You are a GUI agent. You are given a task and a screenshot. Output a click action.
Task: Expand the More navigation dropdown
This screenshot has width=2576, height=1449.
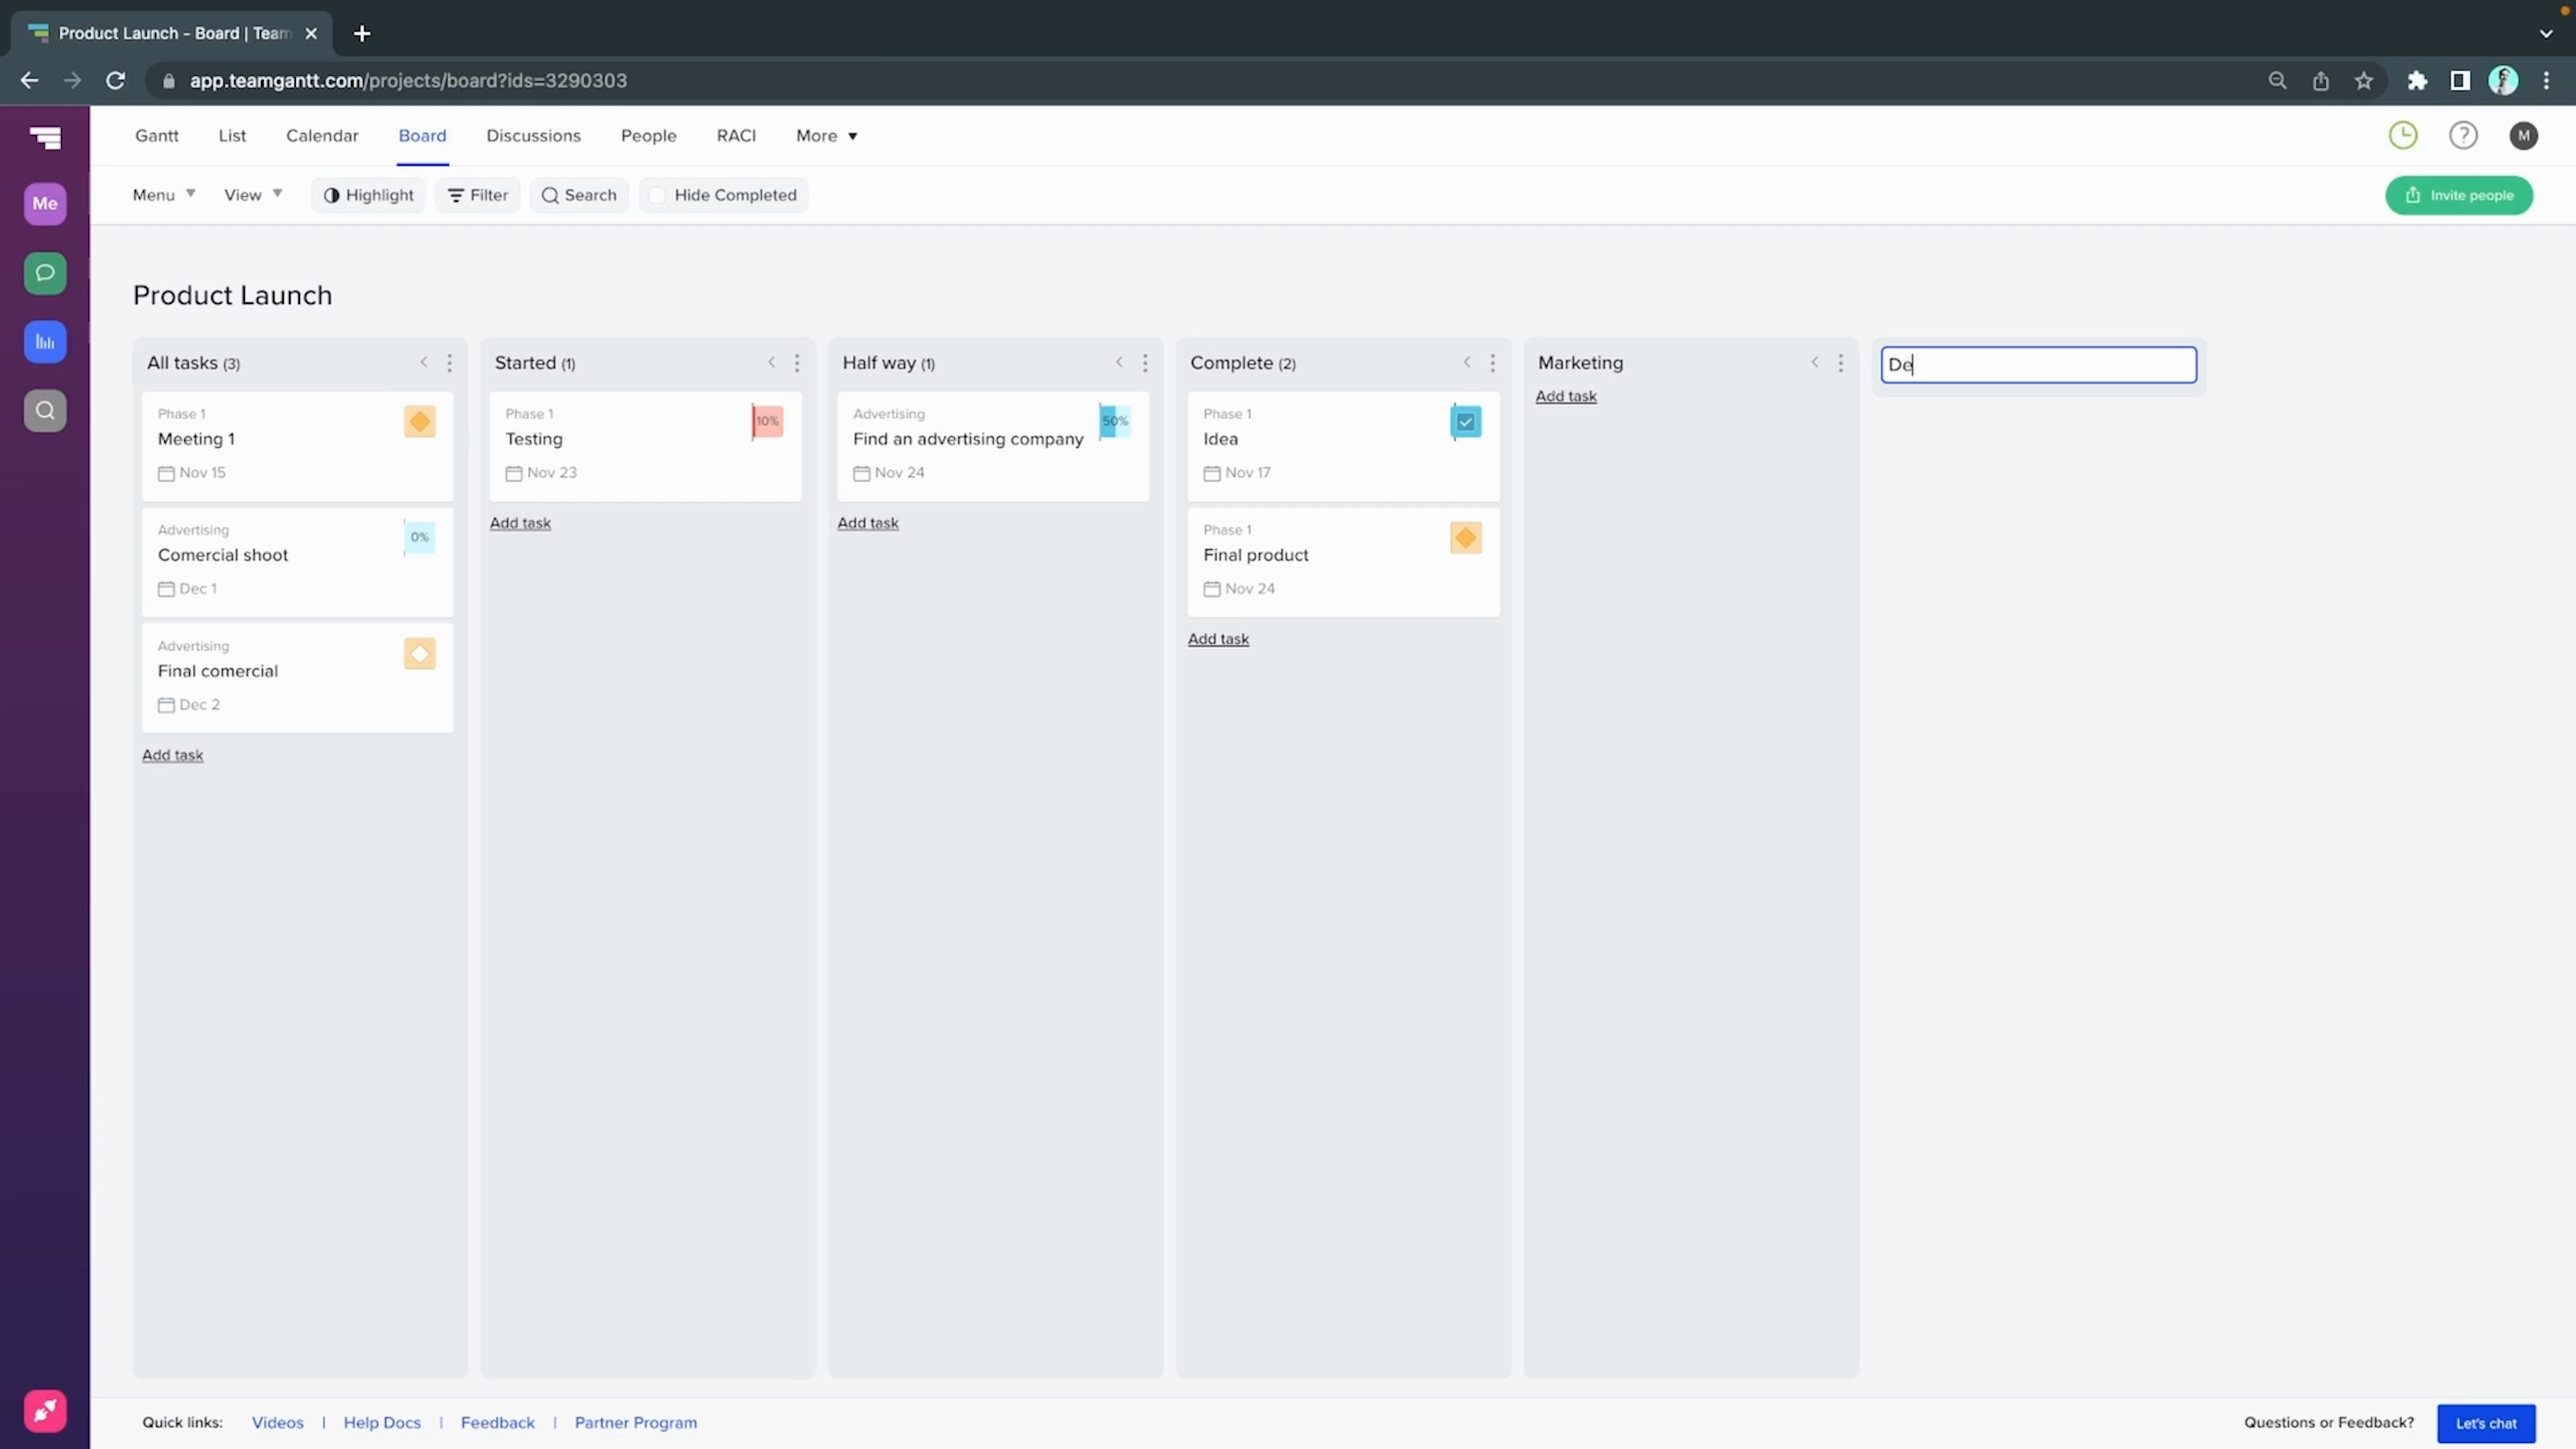[826, 136]
